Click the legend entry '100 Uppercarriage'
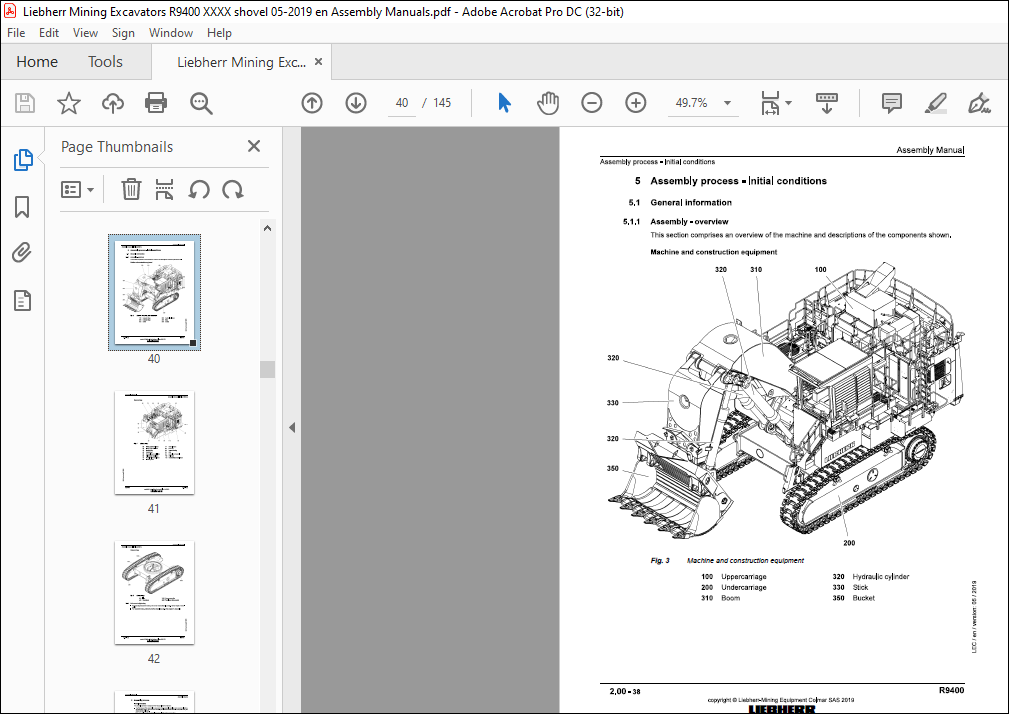 (x=734, y=577)
